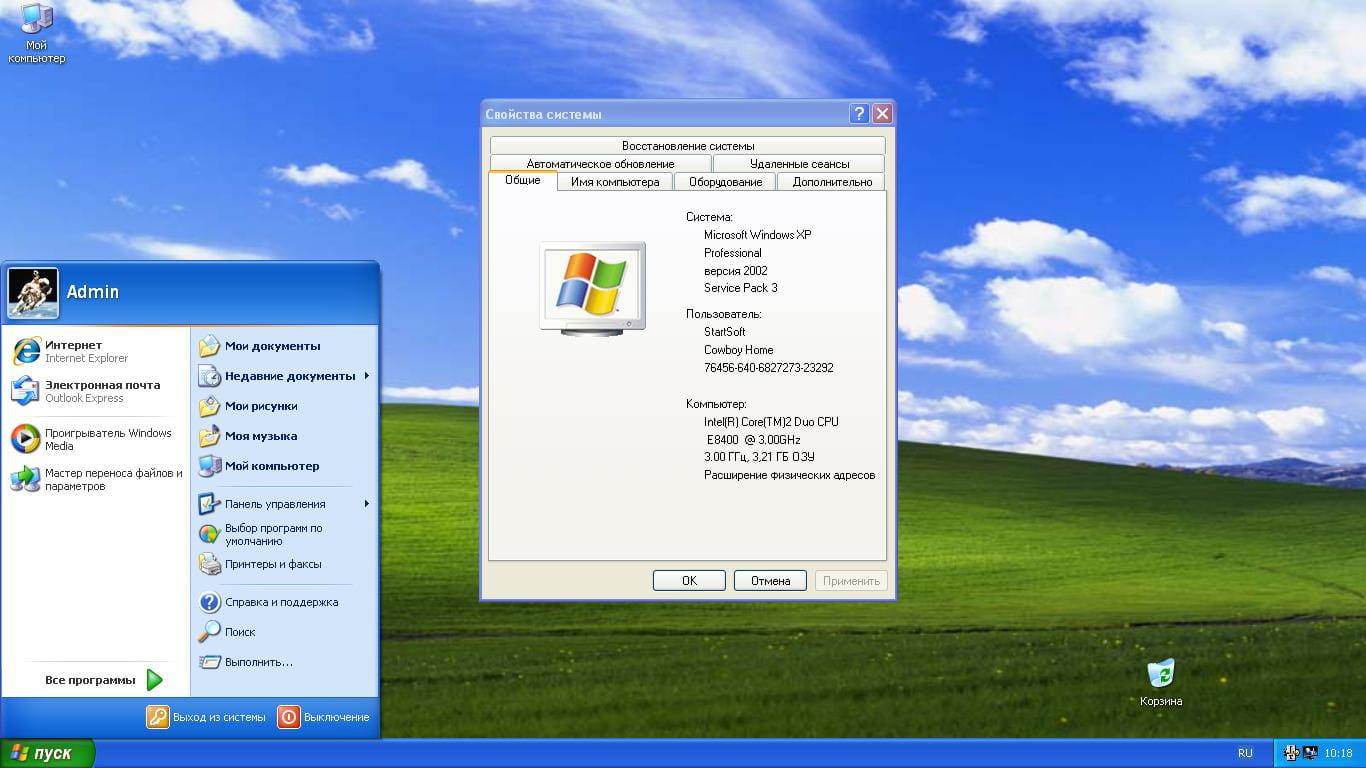Open Мой компьютер in Start menu
This screenshot has width=1366, height=768.
coord(259,466)
